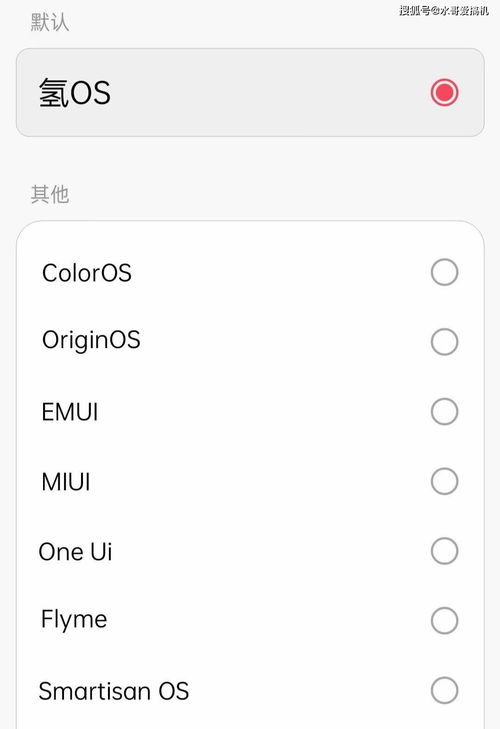Select the 氢OS radio button
Screen dimensions: 500x729
pyautogui.click(x=444, y=92)
